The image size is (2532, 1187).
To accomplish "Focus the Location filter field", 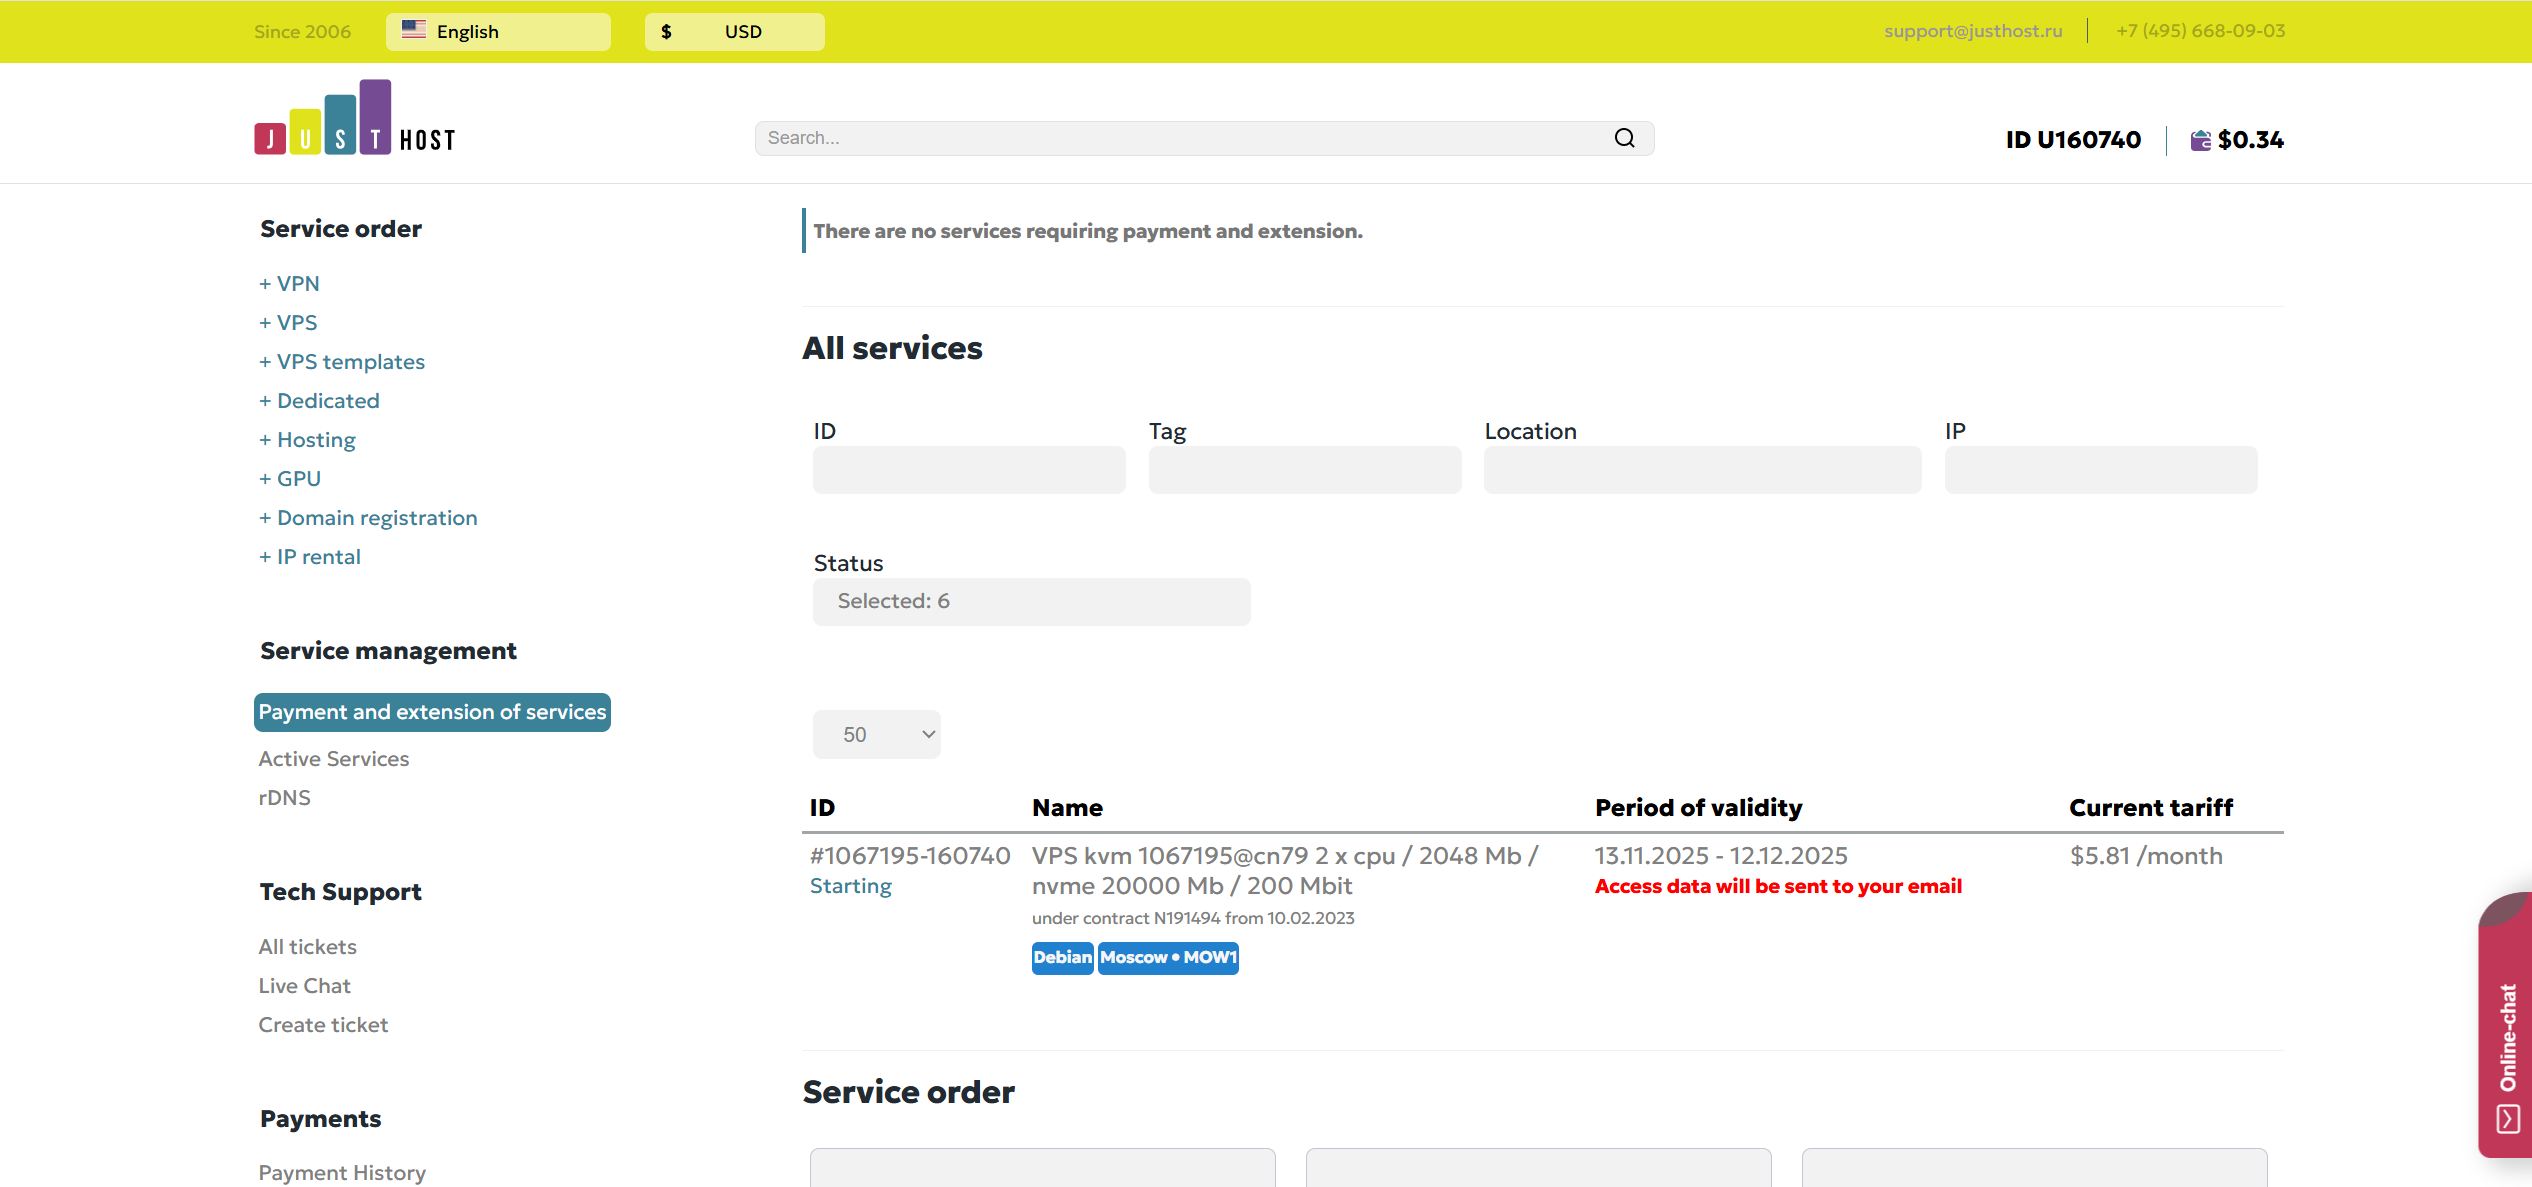I will 1702,469.
